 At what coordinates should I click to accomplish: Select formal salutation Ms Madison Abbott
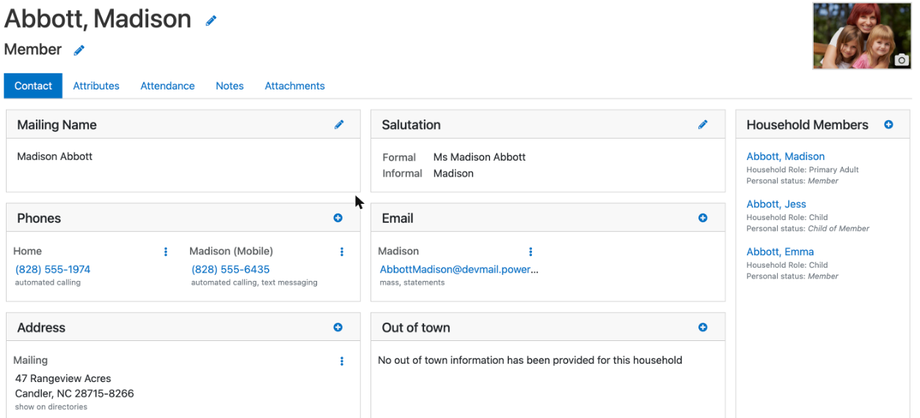[x=479, y=157]
